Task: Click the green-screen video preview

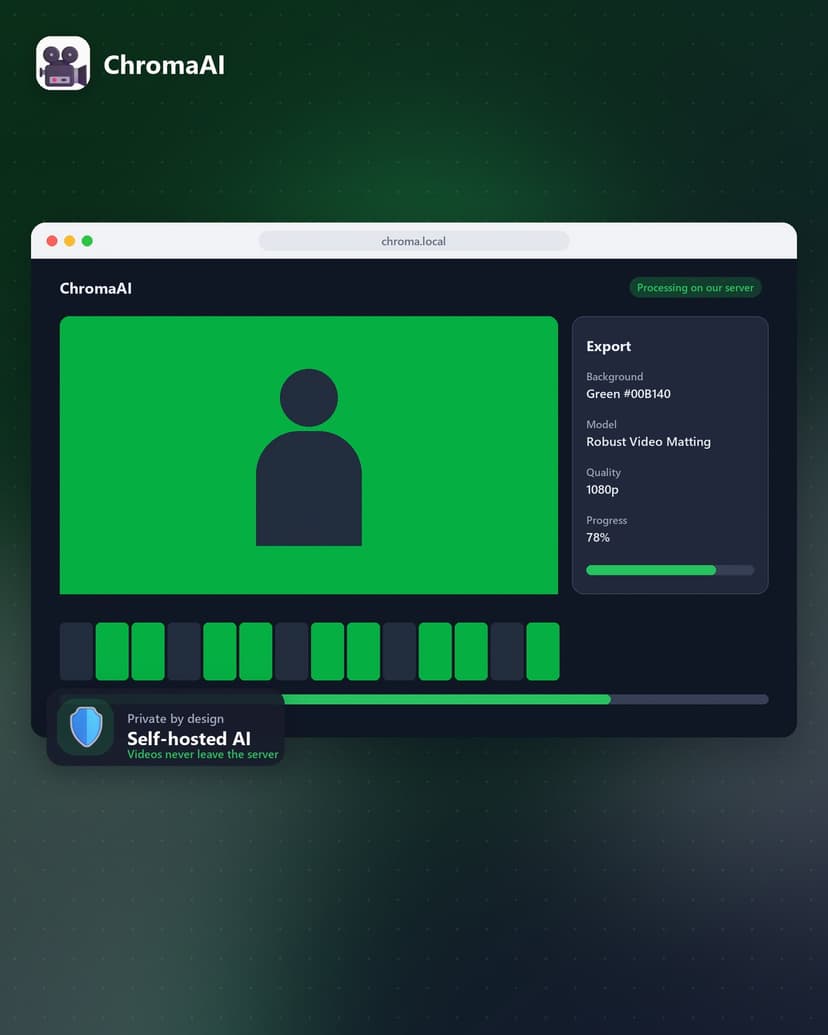Action: pyautogui.click(x=309, y=455)
